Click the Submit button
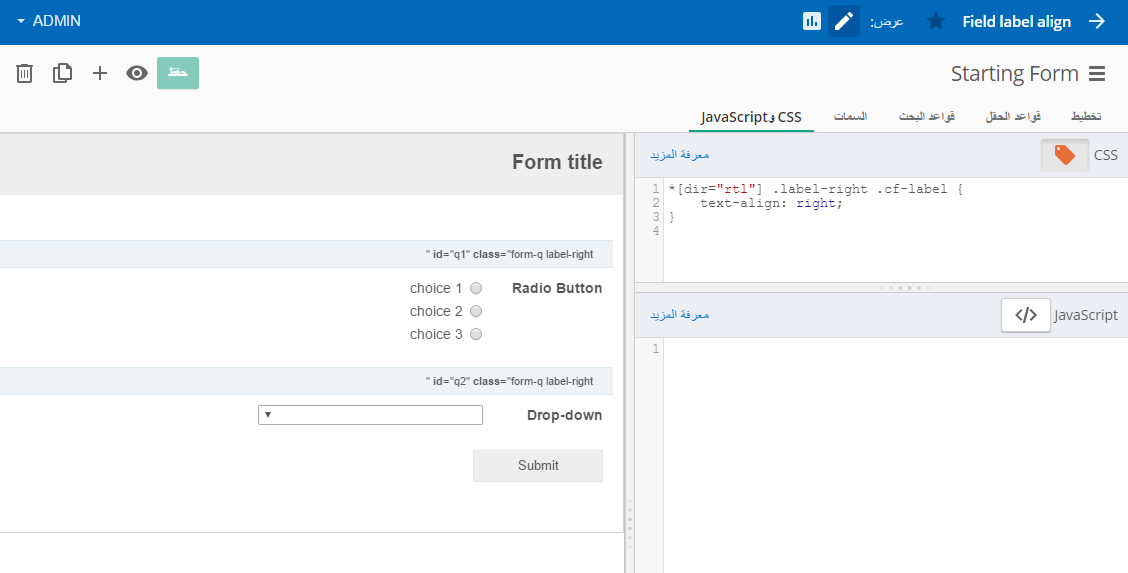 click(x=538, y=466)
